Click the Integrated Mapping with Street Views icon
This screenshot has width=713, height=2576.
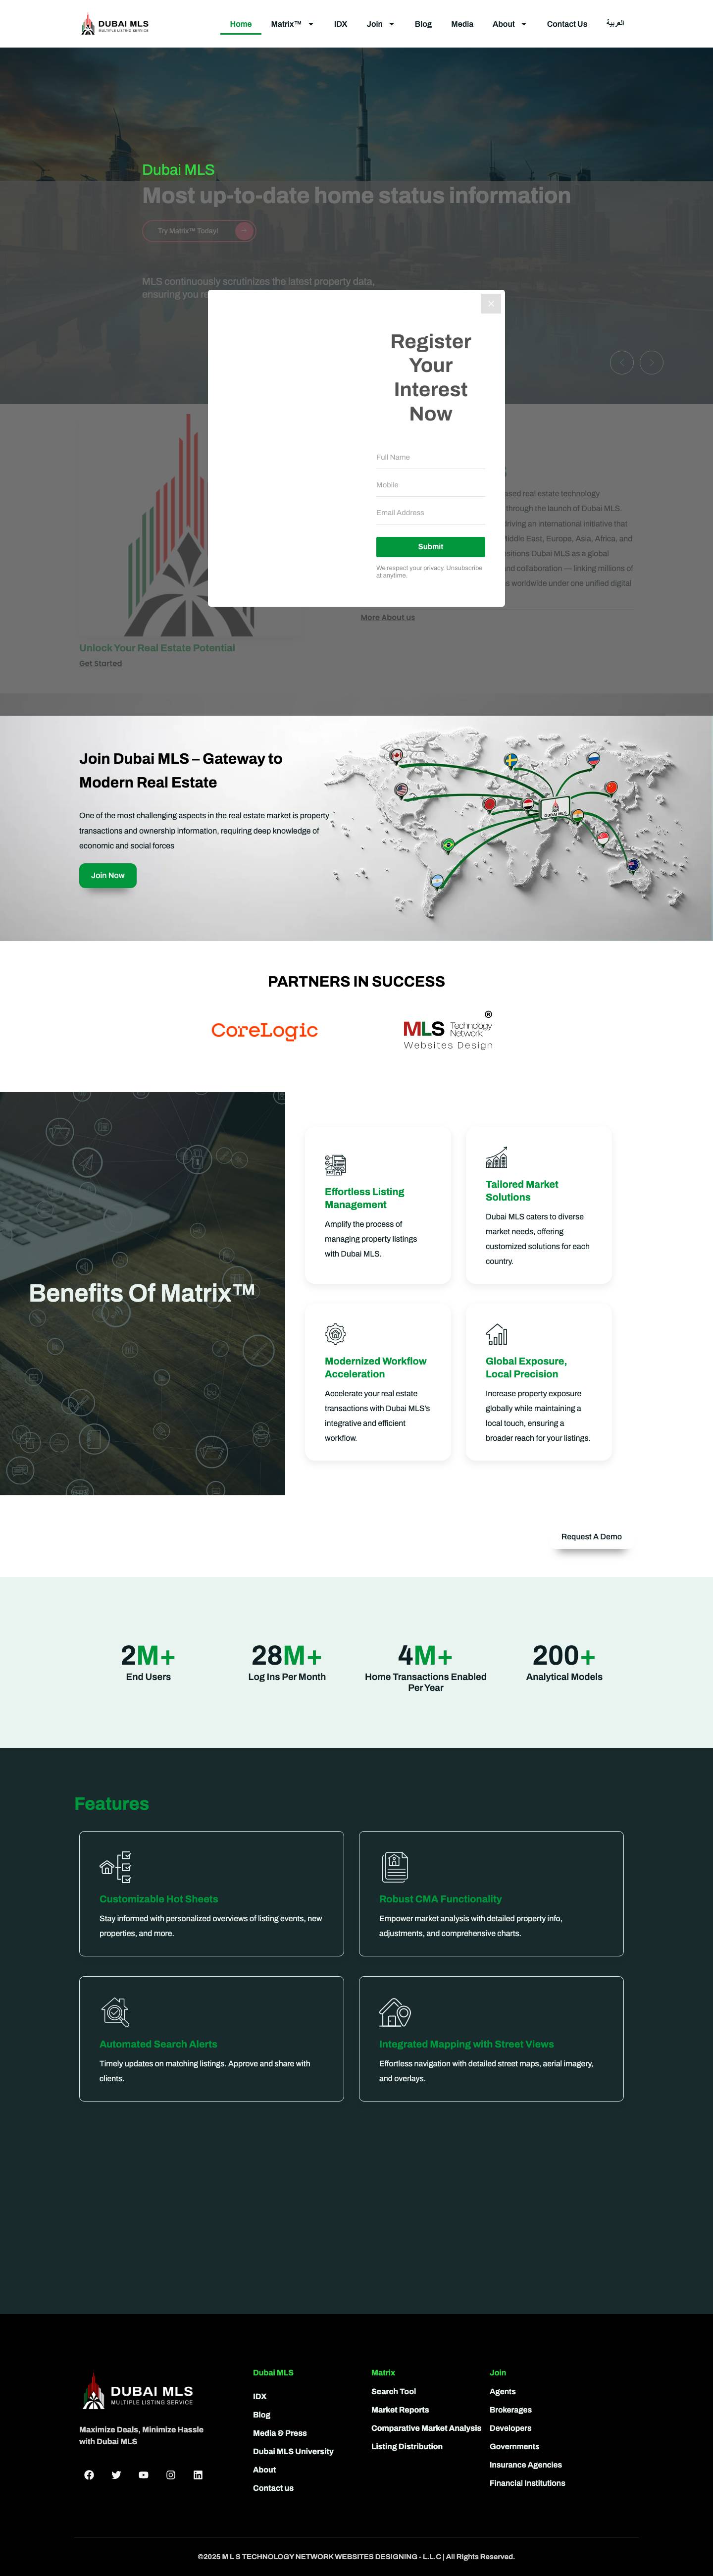click(395, 2011)
